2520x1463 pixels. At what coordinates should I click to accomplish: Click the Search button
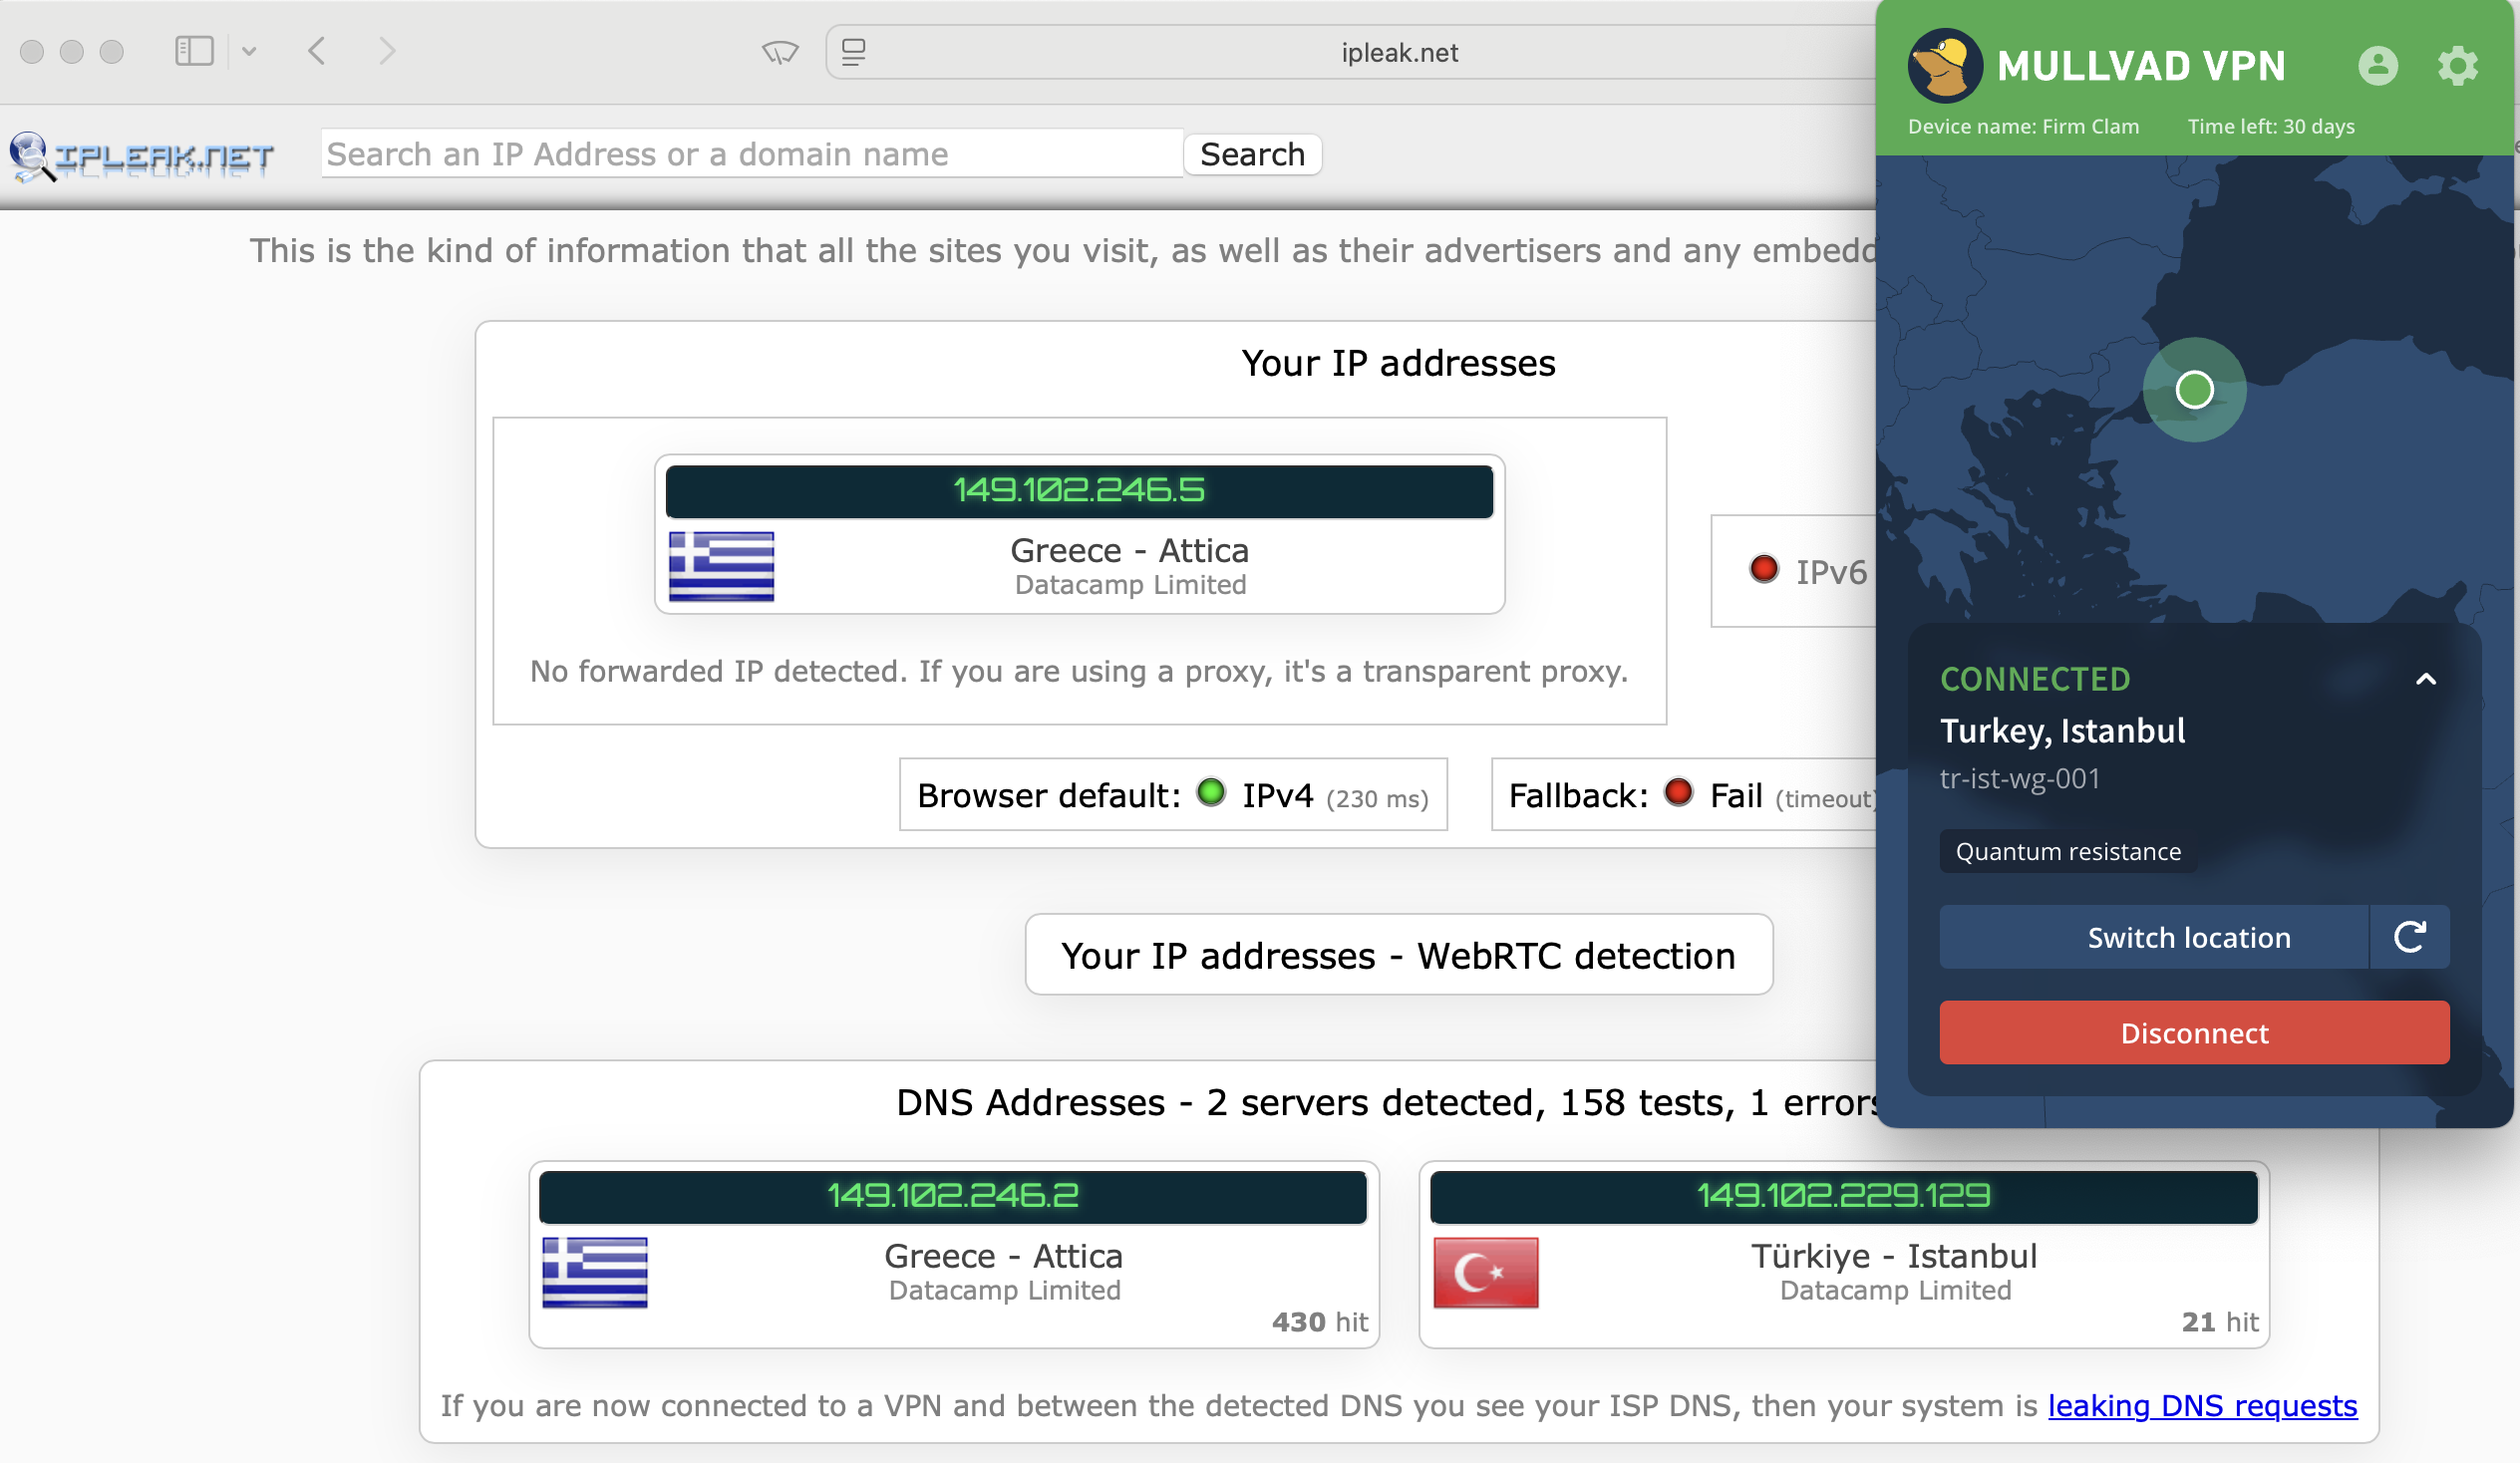pyautogui.click(x=1252, y=154)
